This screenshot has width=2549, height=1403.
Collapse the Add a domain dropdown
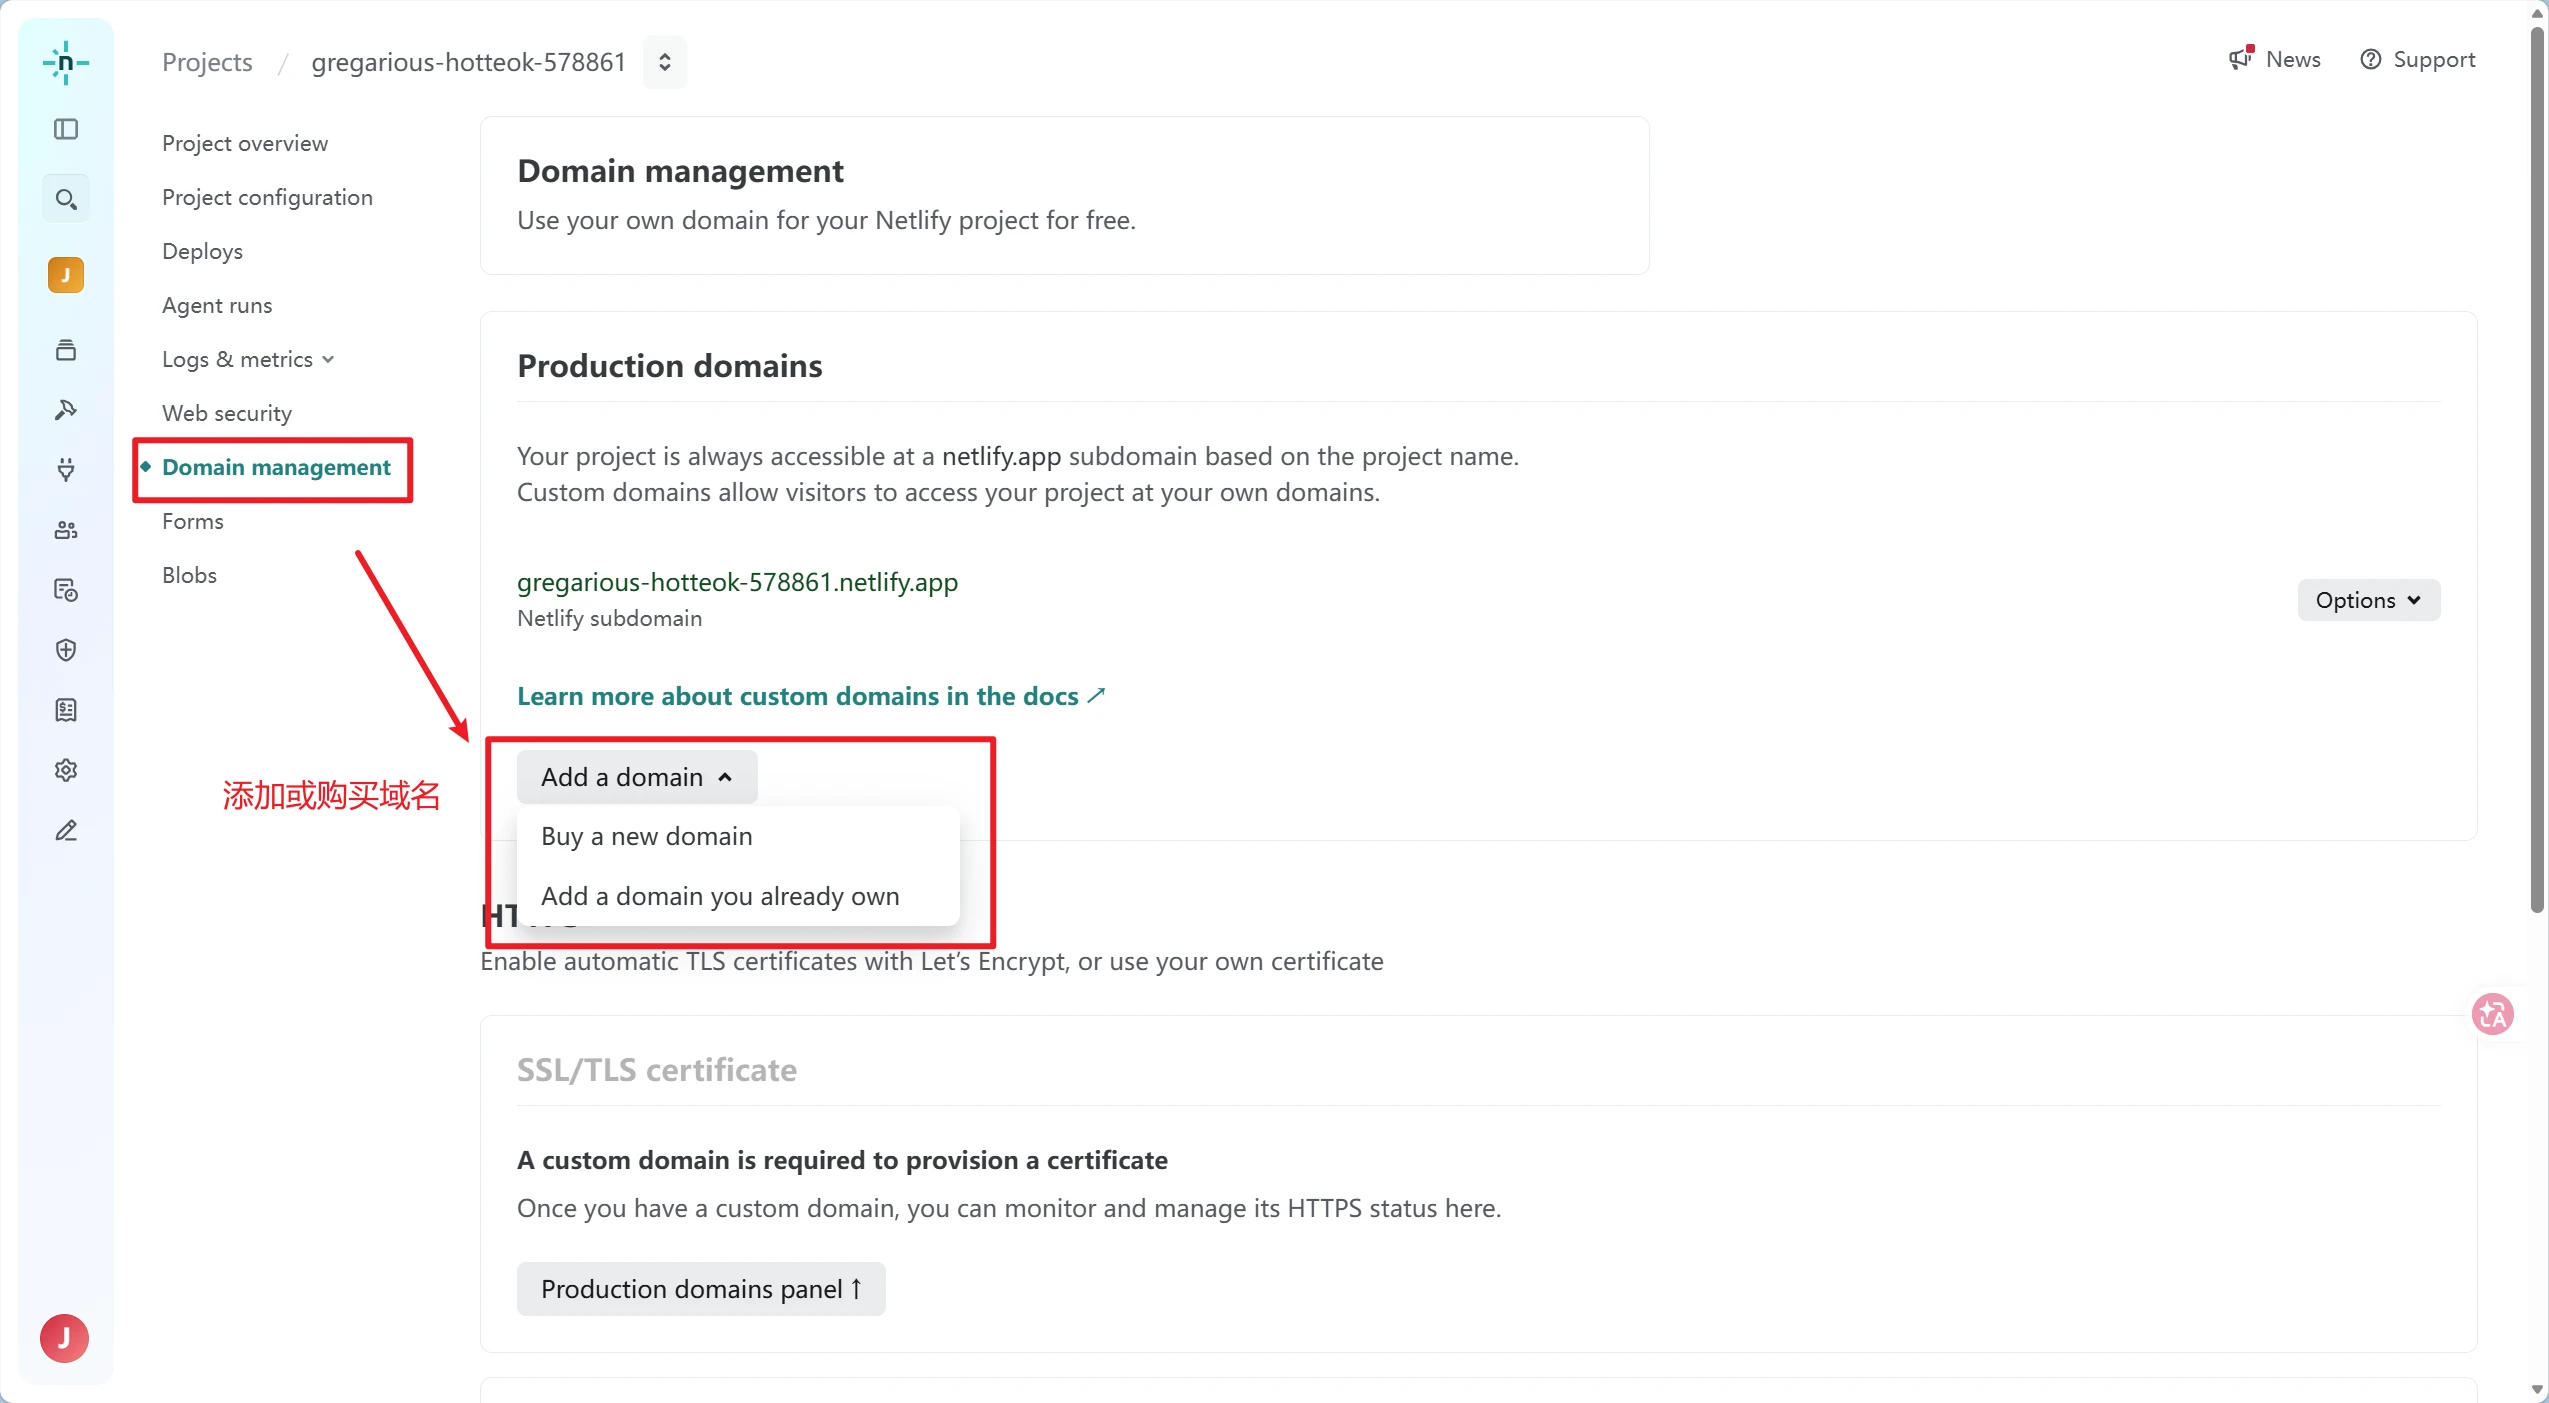point(637,777)
